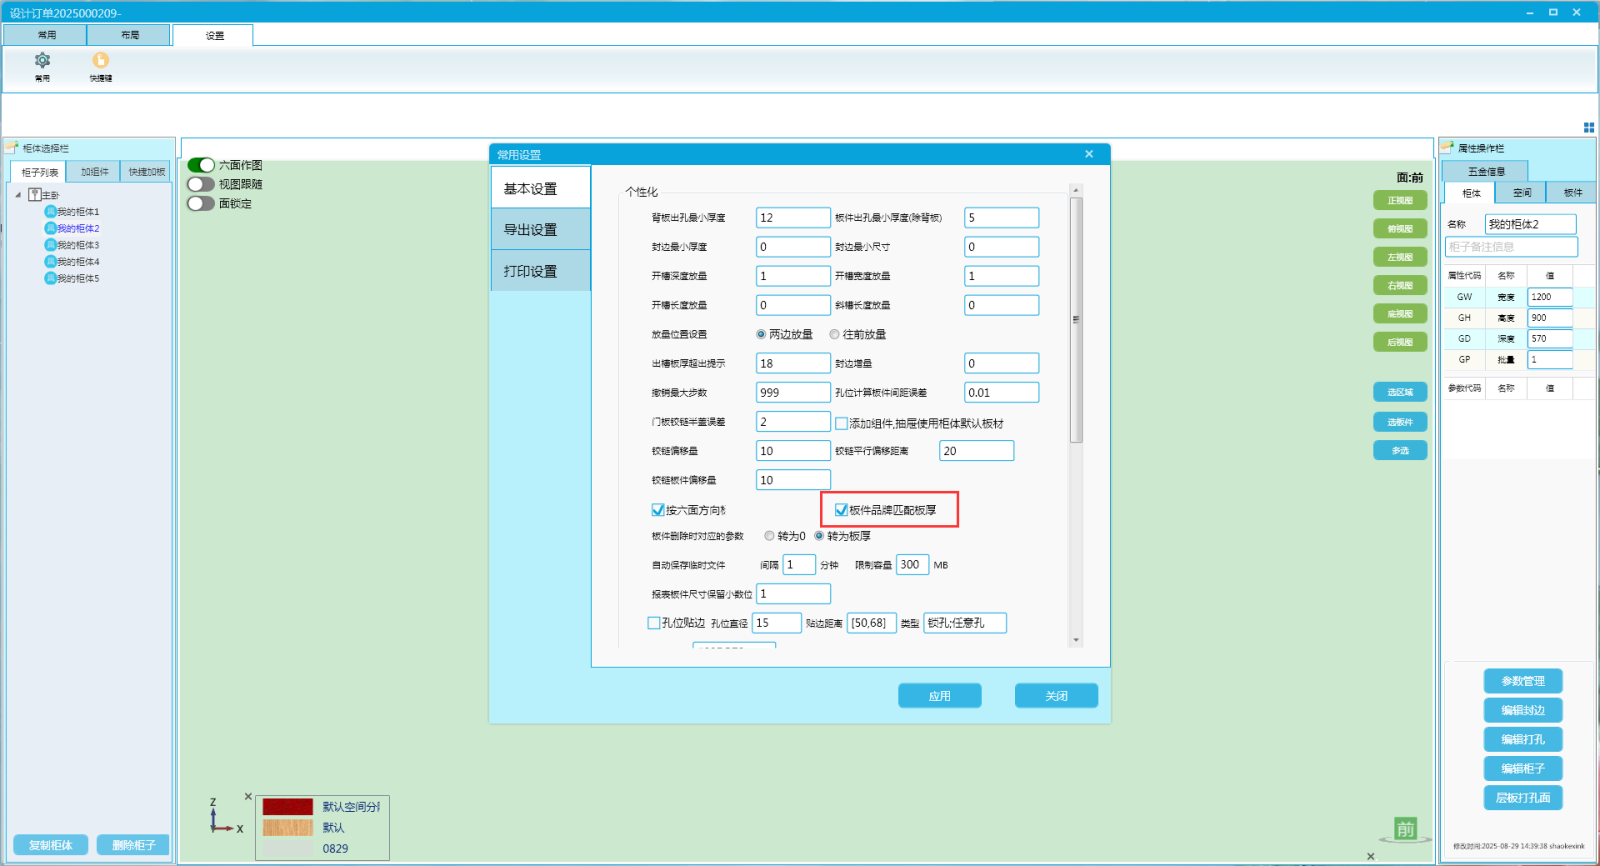
Task: Open the 类型 锁孔;任意孔 dropdown
Action: (x=964, y=623)
